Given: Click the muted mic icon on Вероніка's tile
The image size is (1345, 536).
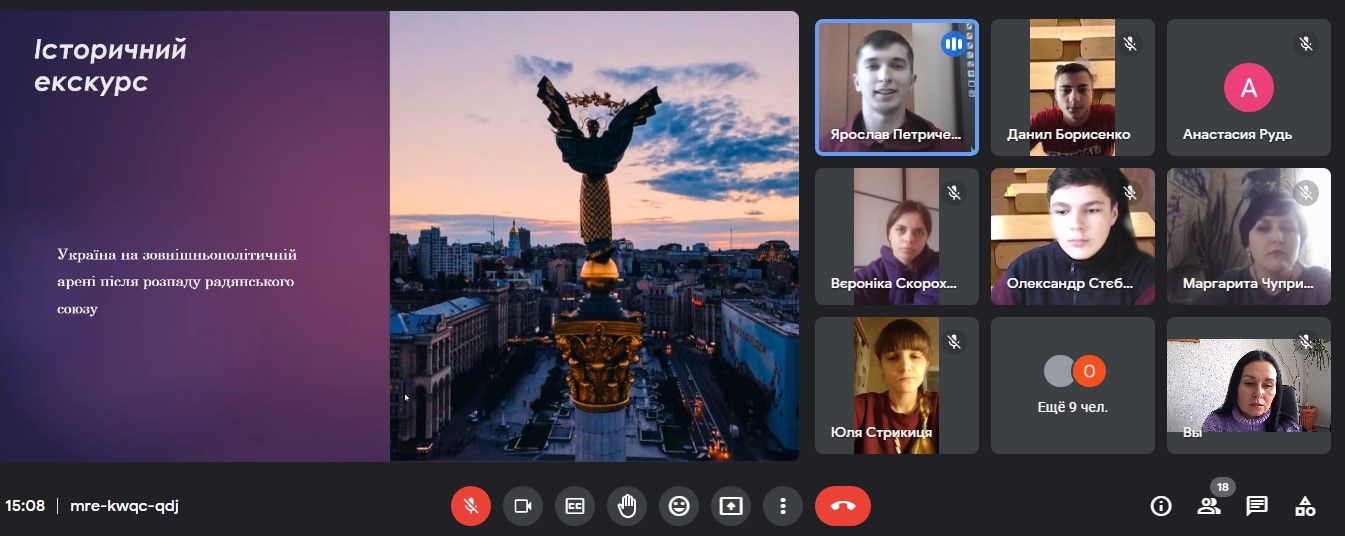Looking at the screenshot, I should point(954,193).
